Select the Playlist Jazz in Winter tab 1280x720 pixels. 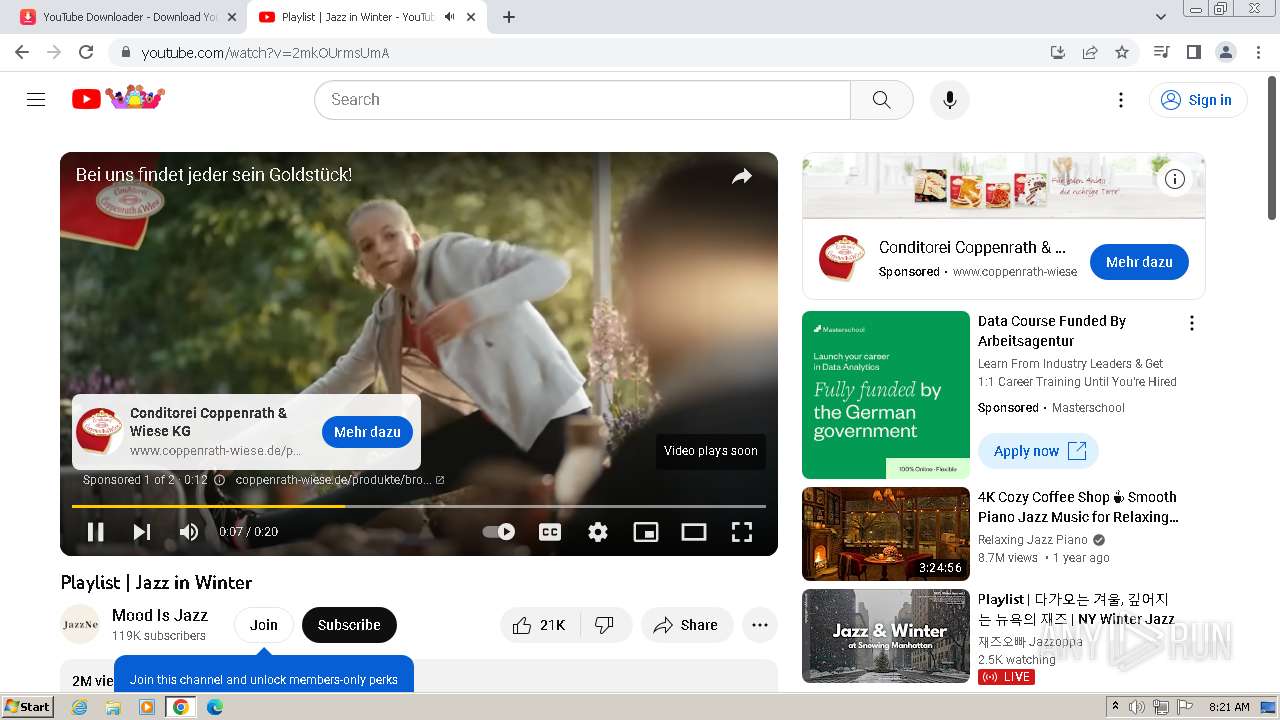point(366,17)
